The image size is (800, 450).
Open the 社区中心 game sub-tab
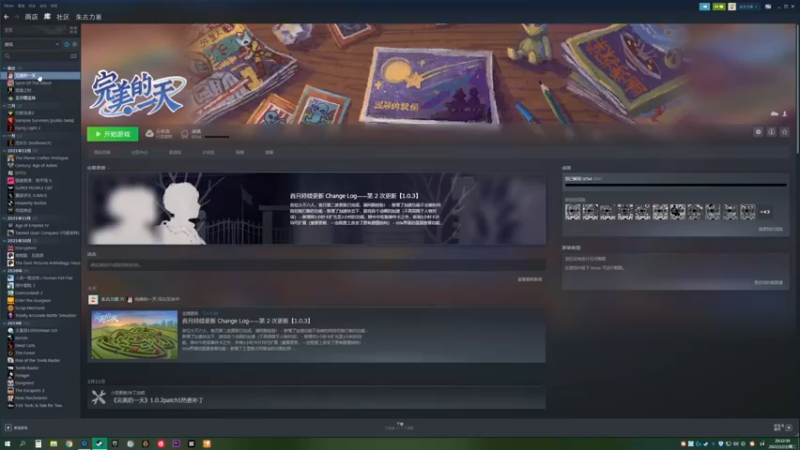pos(139,152)
